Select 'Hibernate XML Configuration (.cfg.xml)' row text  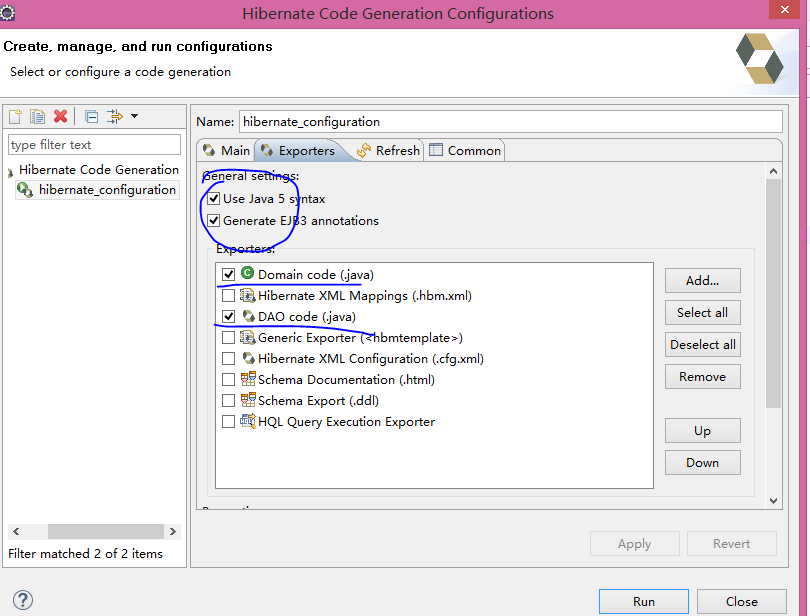(371, 359)
